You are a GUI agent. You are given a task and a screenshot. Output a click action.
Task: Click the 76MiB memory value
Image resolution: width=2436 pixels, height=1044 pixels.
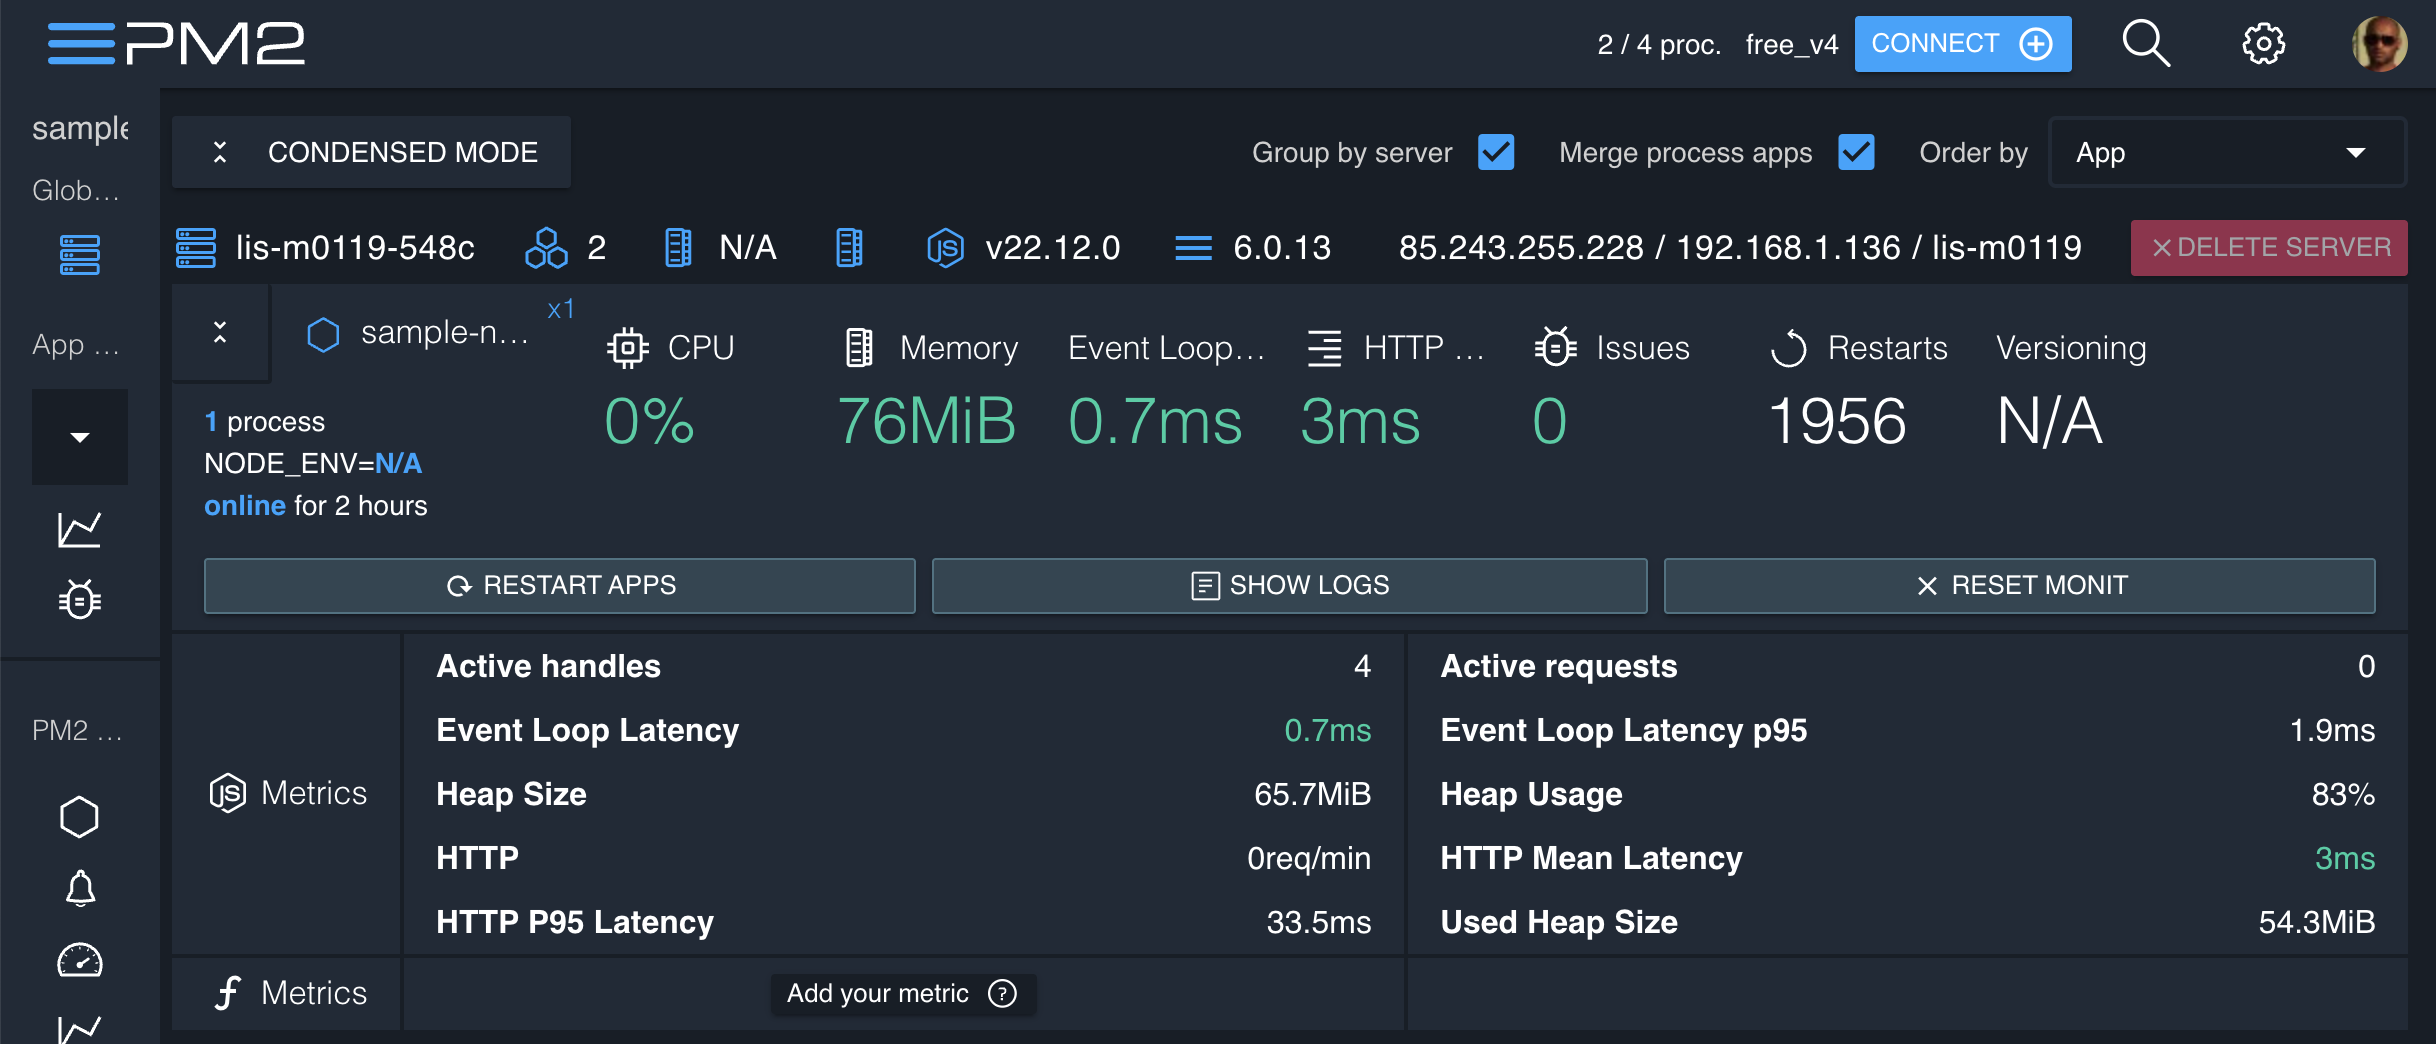(927, 421)
